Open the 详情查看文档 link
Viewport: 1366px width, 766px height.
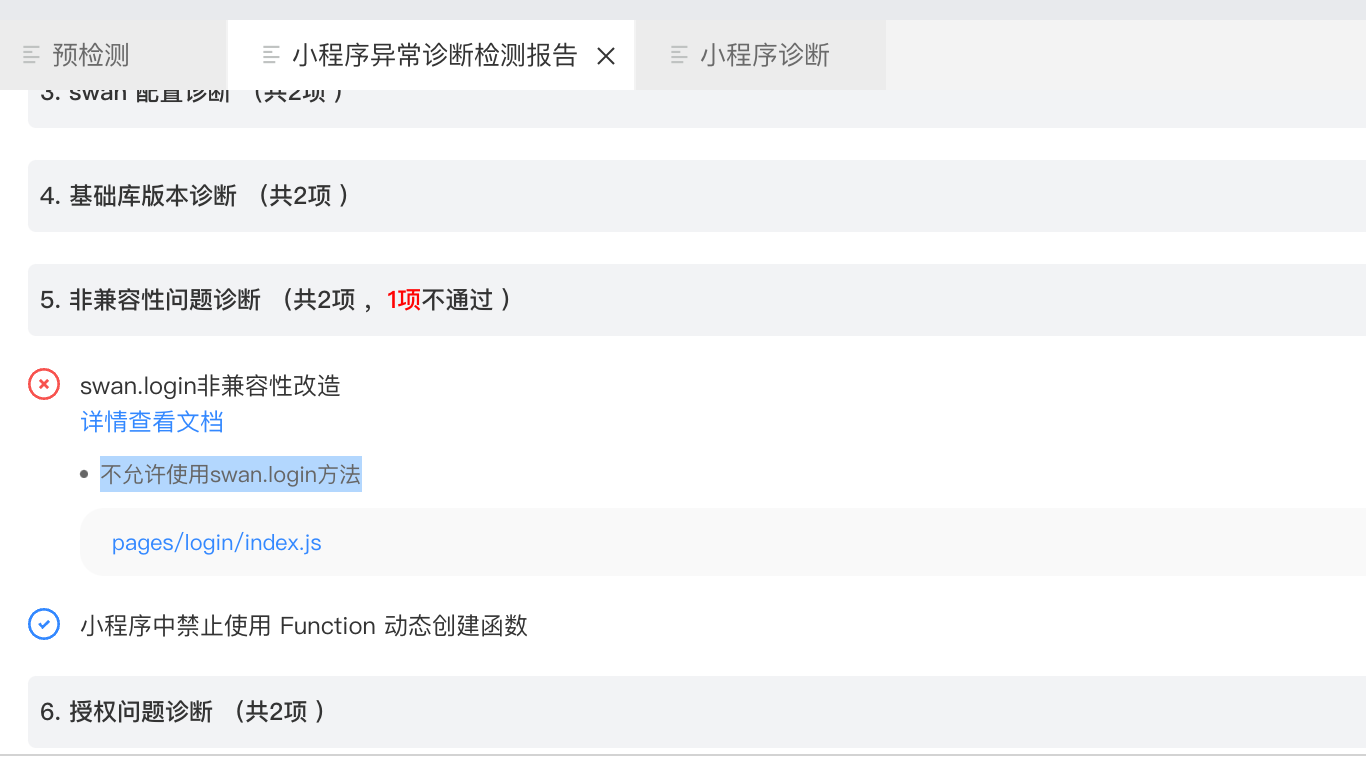coord(150,421)
